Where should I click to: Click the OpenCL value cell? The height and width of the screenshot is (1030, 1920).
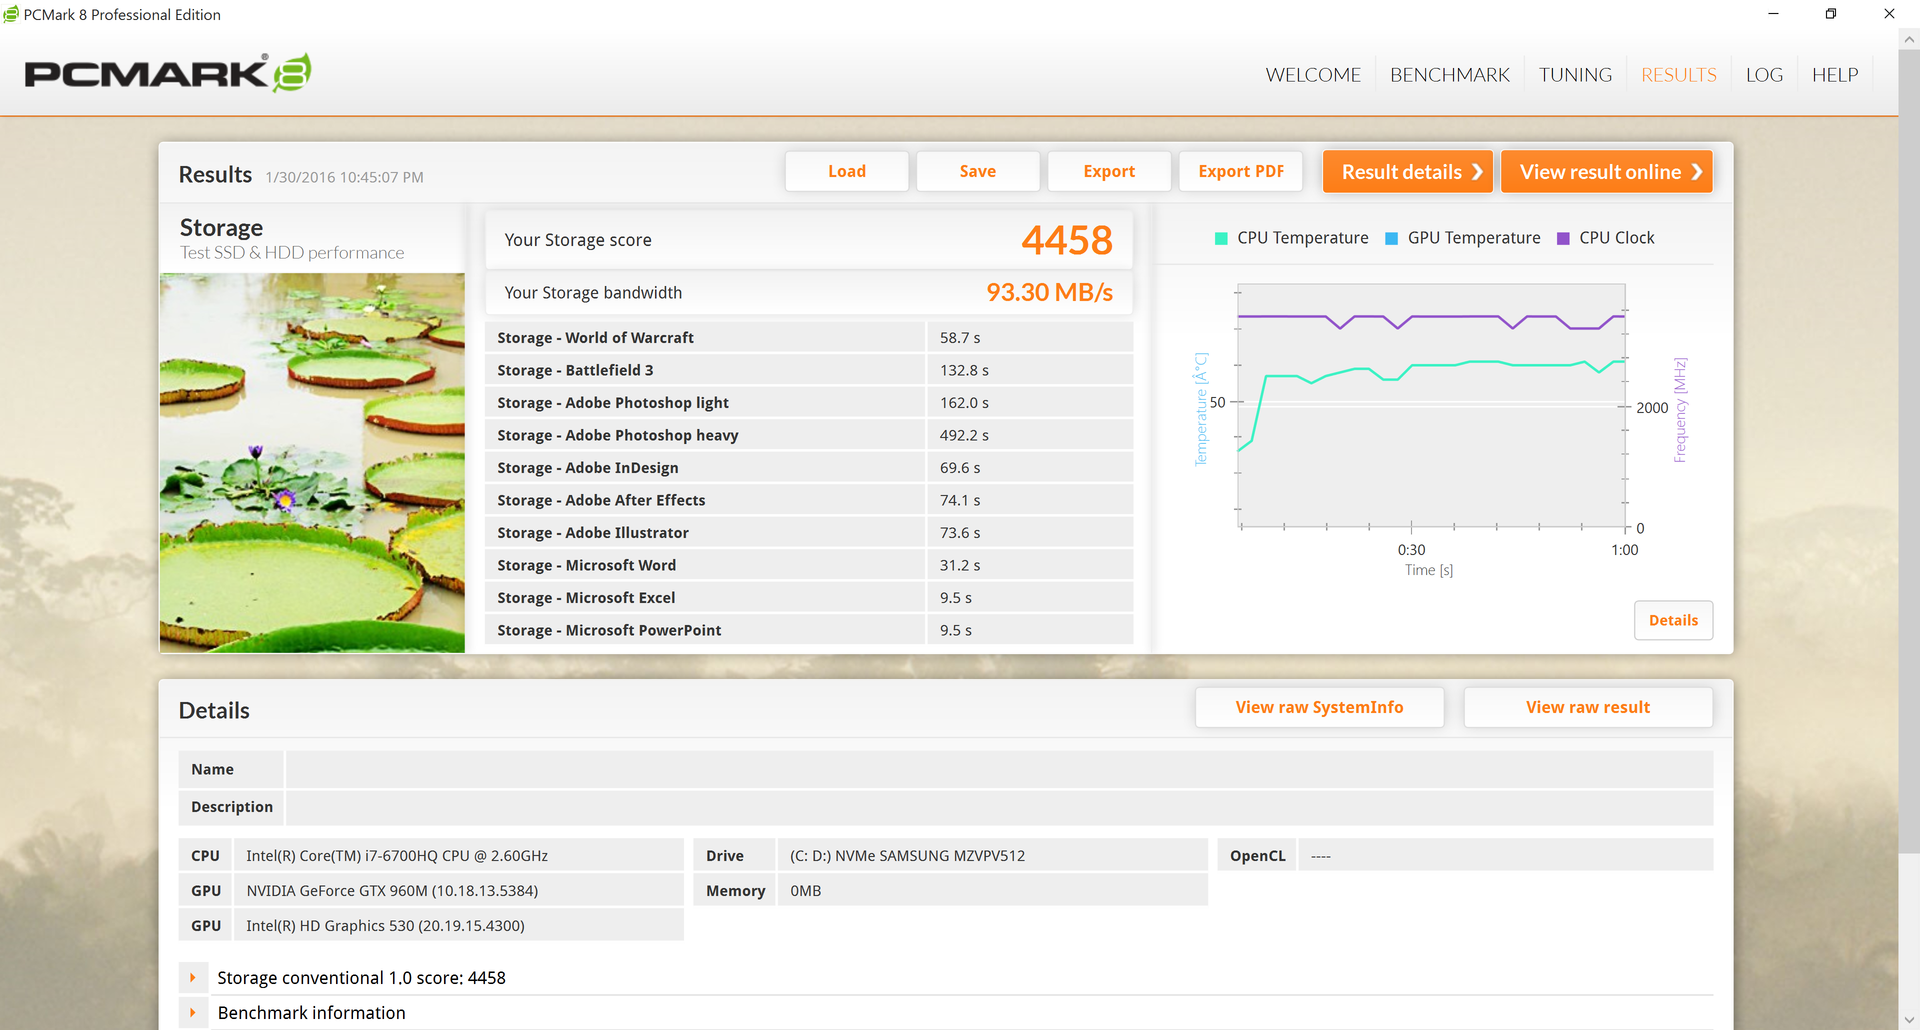tap(1505, 856)
